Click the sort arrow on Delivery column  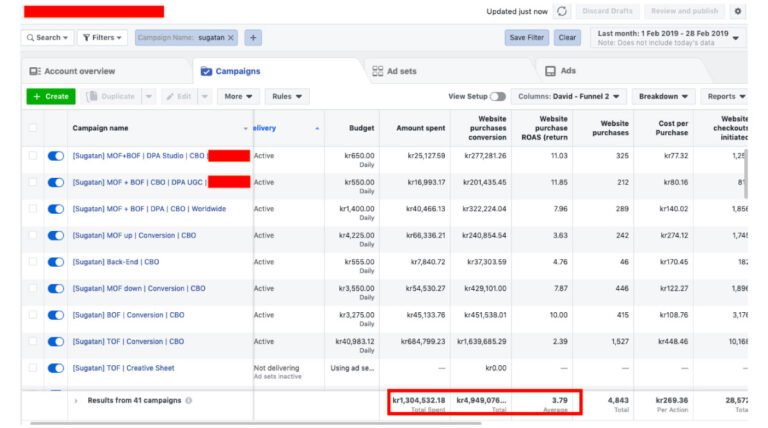tap(317, 128)
